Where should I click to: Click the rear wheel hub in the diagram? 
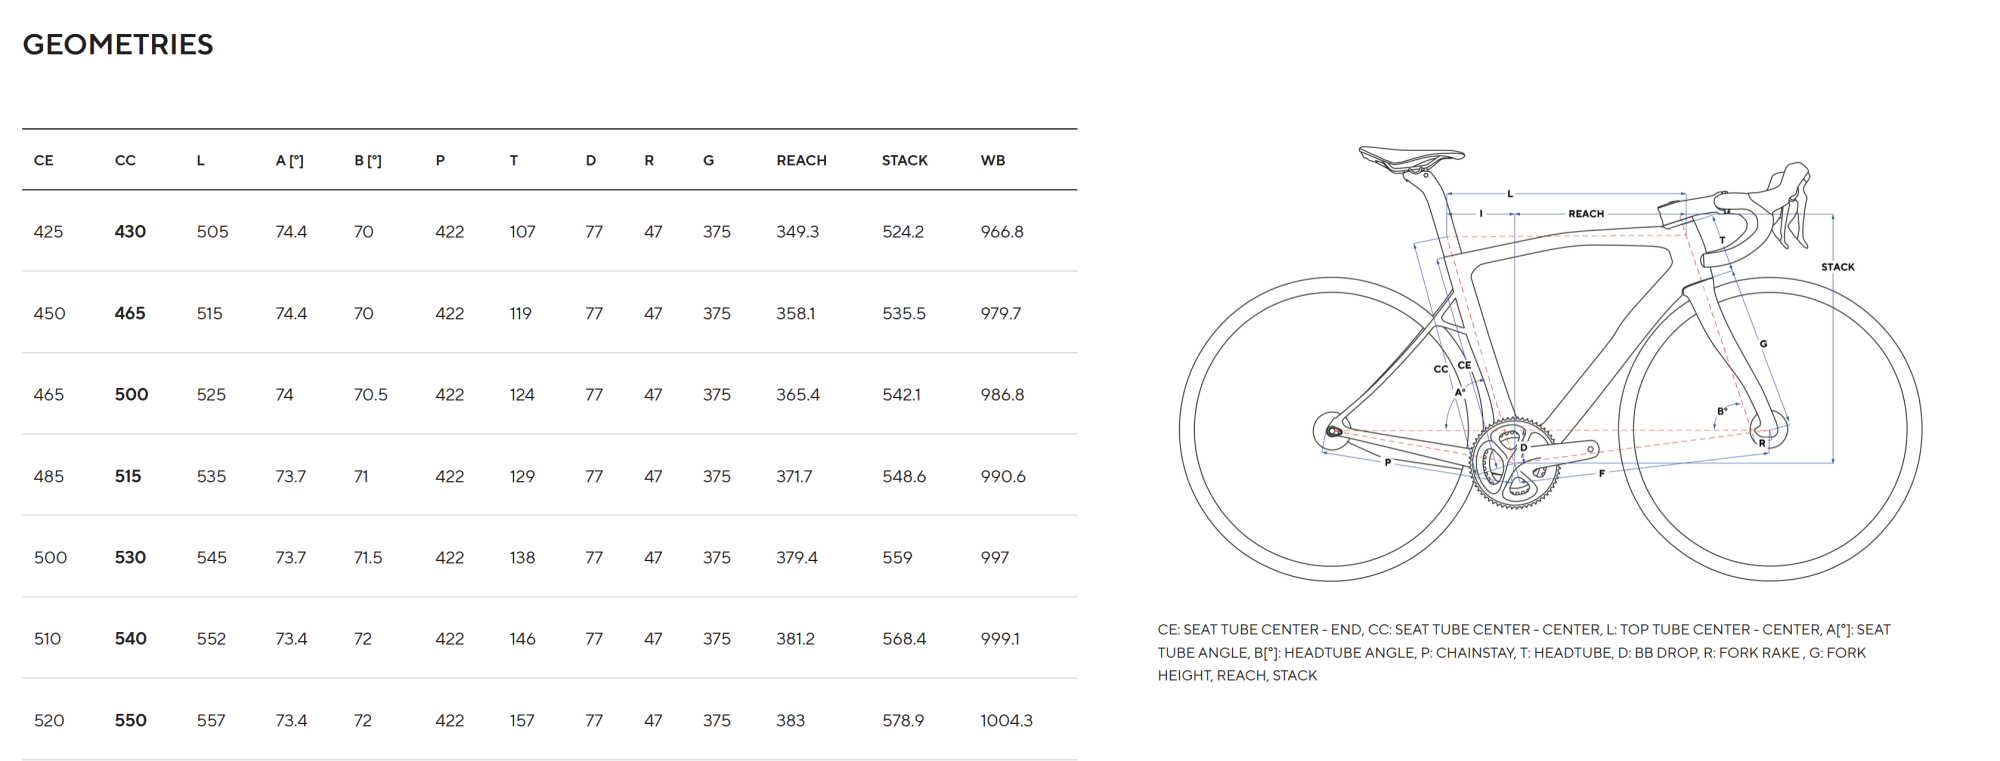[1333, 432]
